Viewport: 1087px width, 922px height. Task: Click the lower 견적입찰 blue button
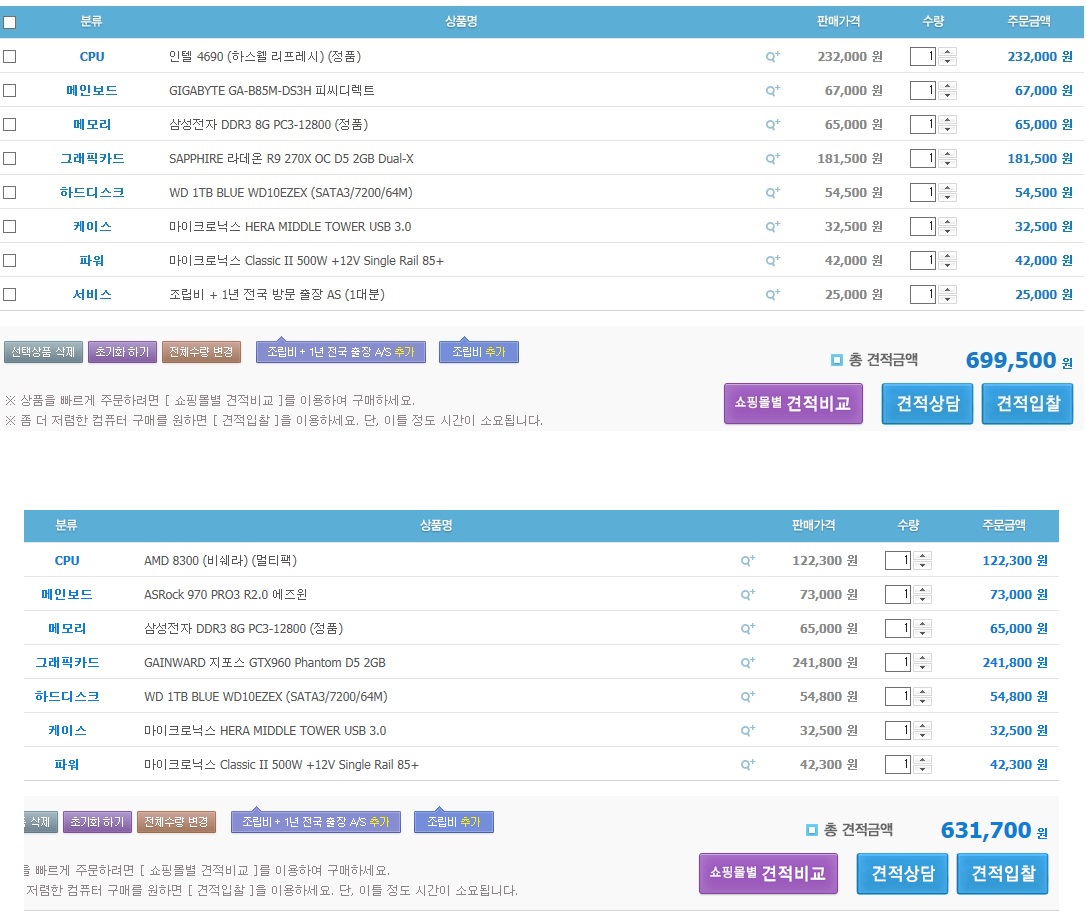(x=1003, y=874)
